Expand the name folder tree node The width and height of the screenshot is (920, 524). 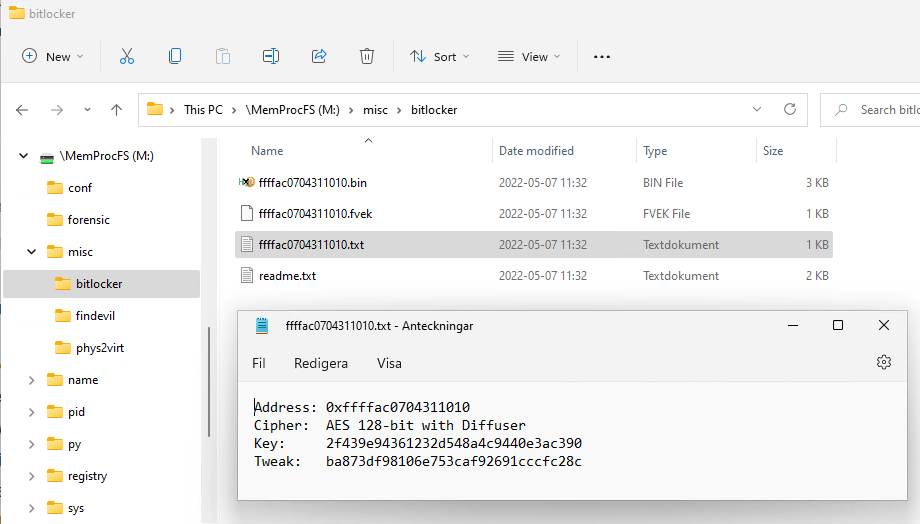(x=32, y=380)
